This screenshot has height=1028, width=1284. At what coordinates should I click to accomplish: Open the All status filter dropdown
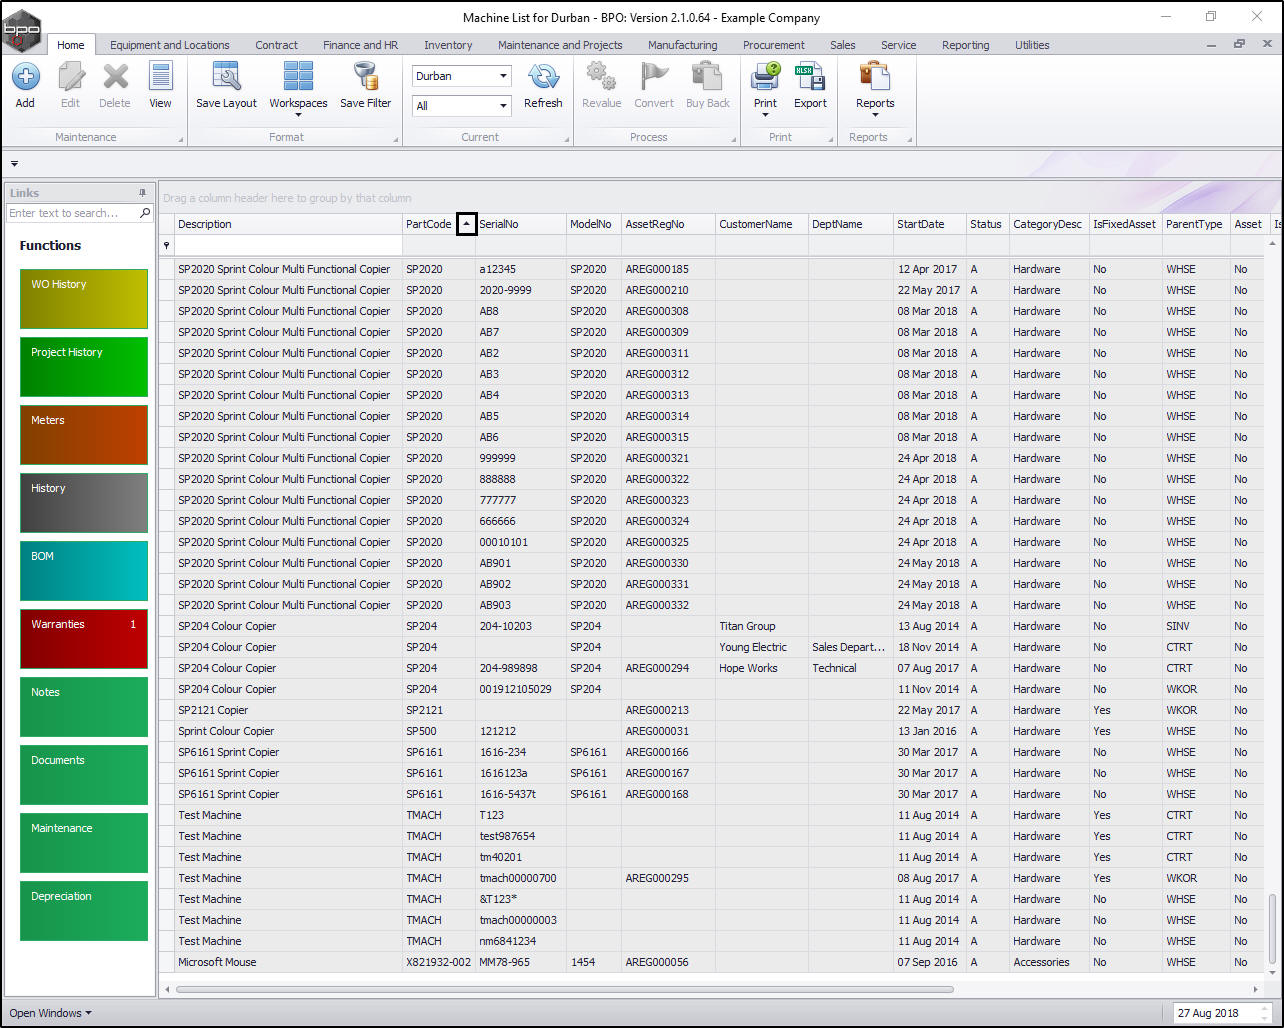503,105
